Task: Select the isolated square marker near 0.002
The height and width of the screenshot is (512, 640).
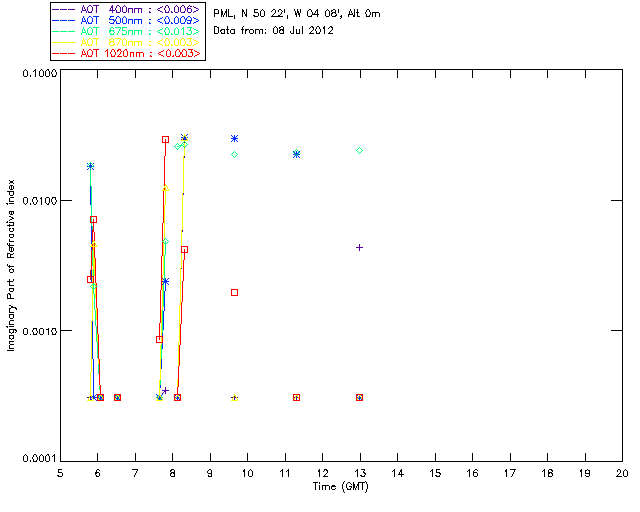Action: (x=234, y=292)
